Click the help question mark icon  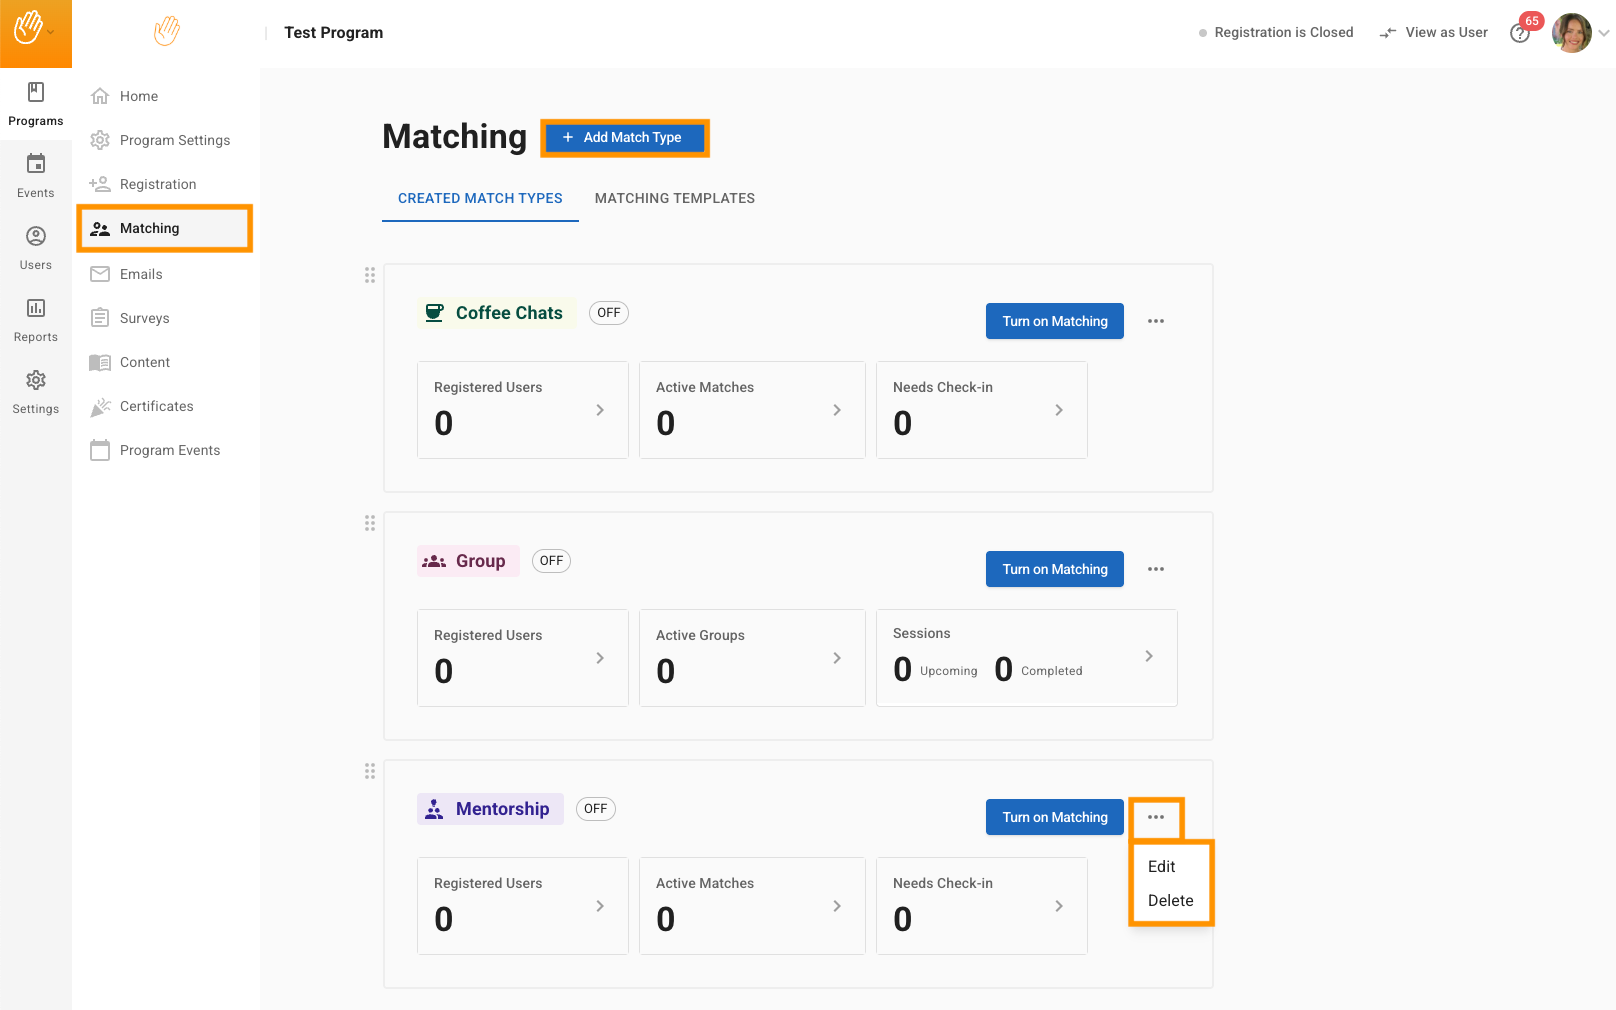[x=1520, y=34]
